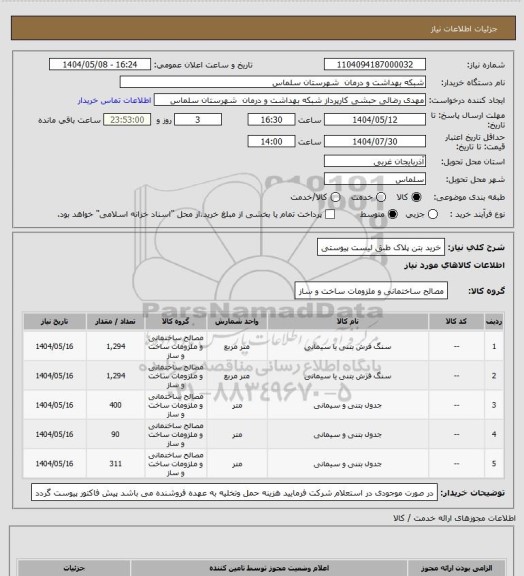Click the اعلام وضعیت مجوز توسط تامین کننده header
Viewport: 524px width, 576px height.
tap(269, 568)
